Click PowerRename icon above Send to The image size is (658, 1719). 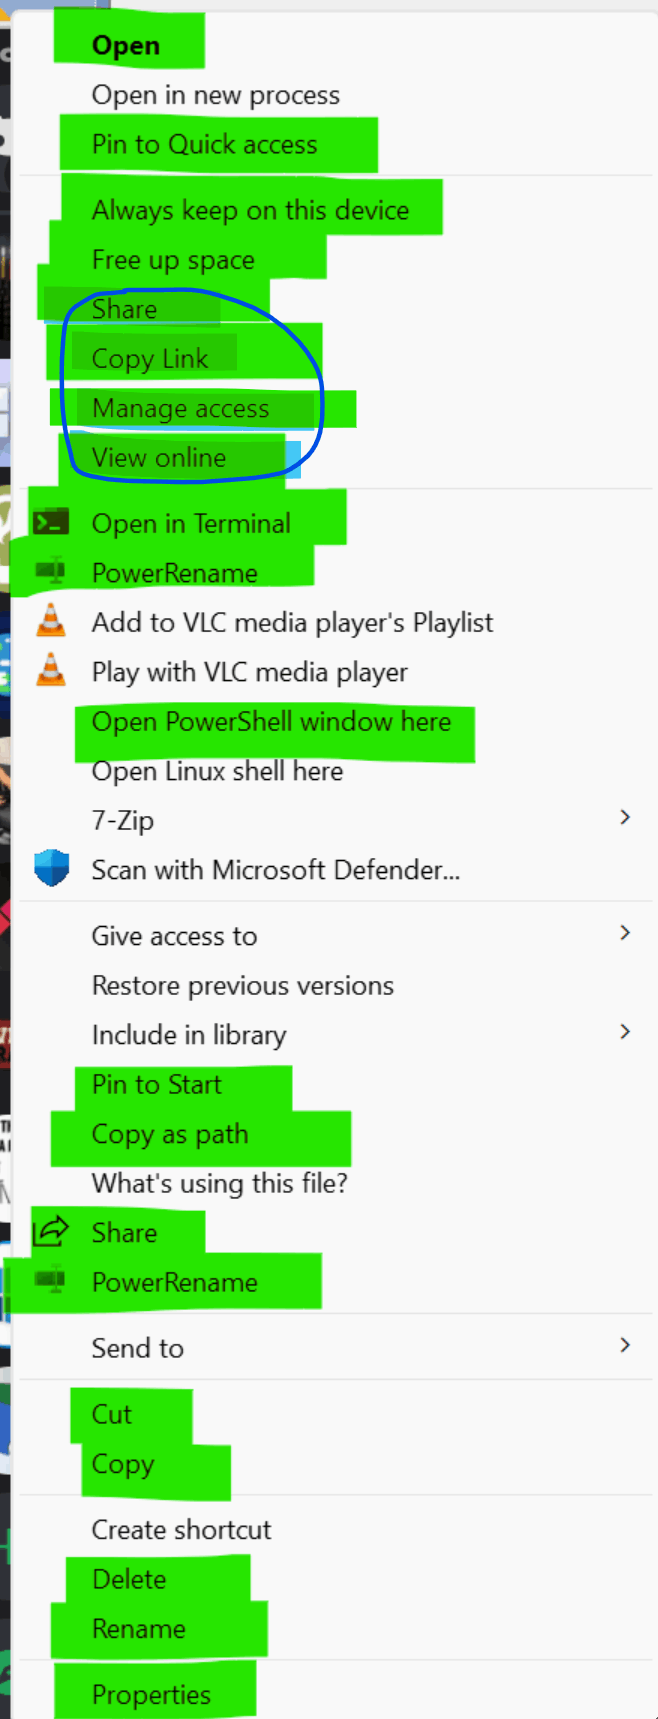pyautogui.click(x=51, y=1281)
